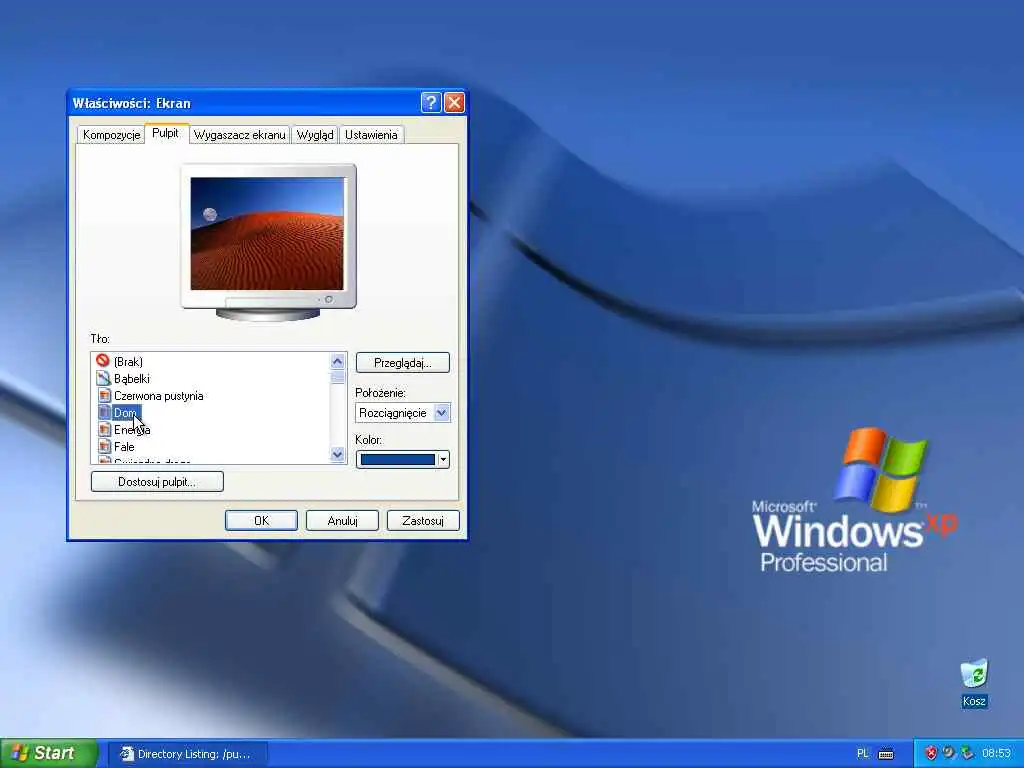Click the grey circular tray icon

click(948, 753)
